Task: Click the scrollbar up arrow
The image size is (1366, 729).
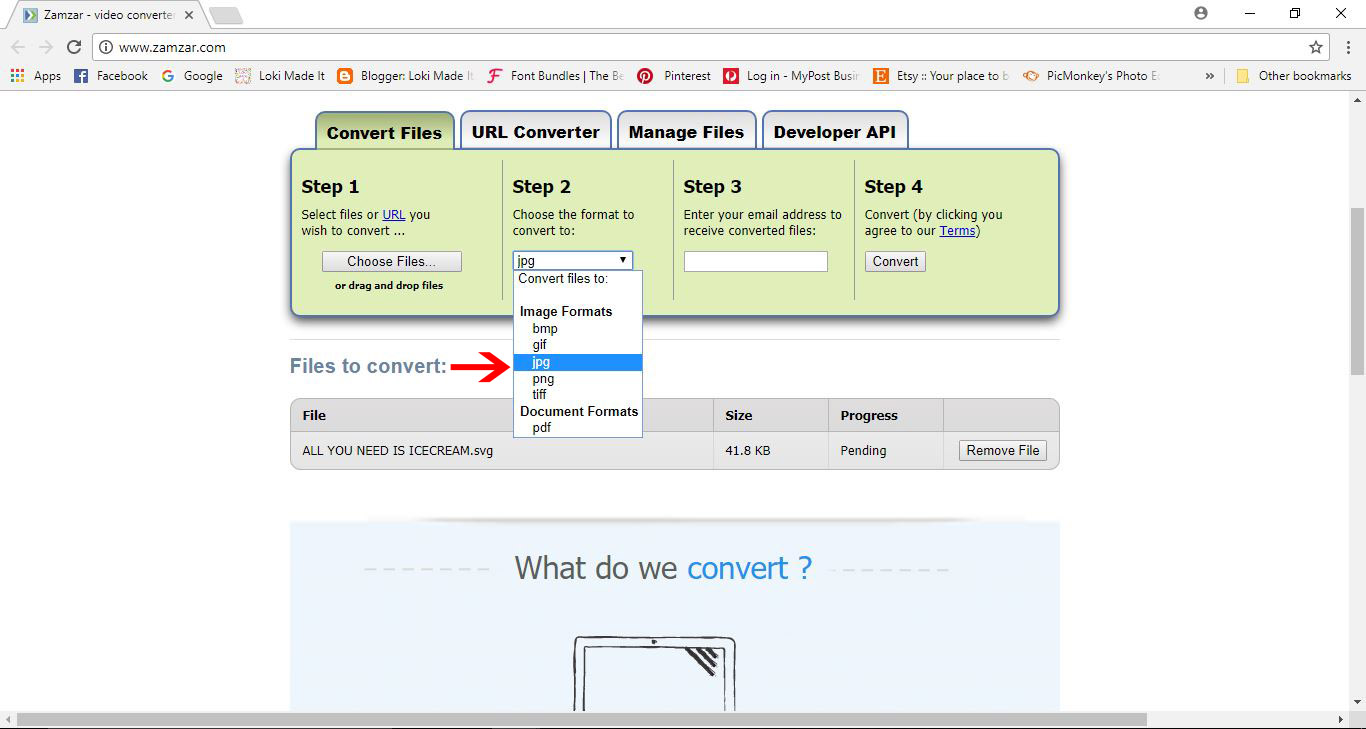Action: (1357, 98)
